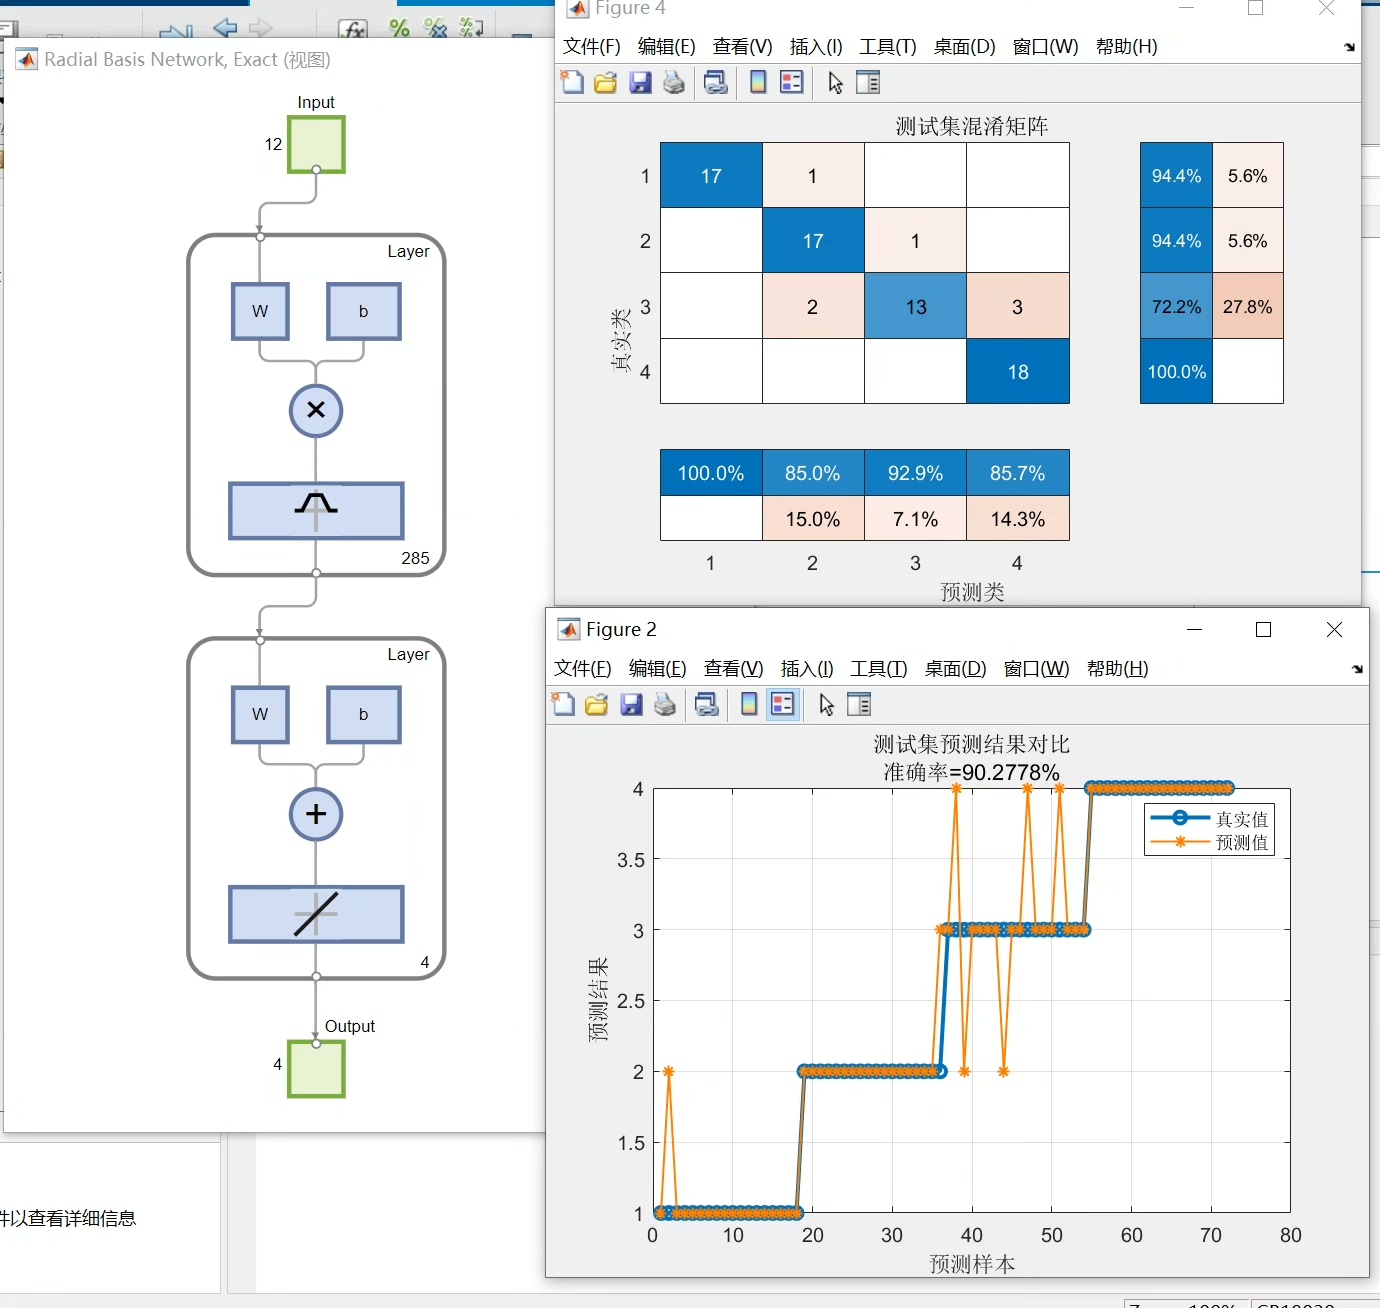Open 查看(V) menu in Figure 4

[742, 47]
